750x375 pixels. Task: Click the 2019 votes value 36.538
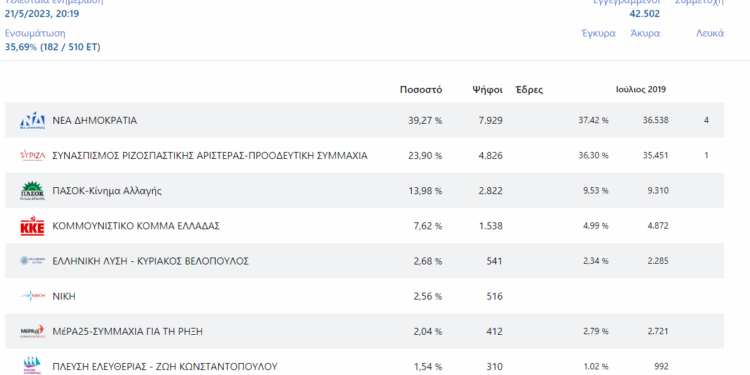pyautogui.click(x=656, y=120)
